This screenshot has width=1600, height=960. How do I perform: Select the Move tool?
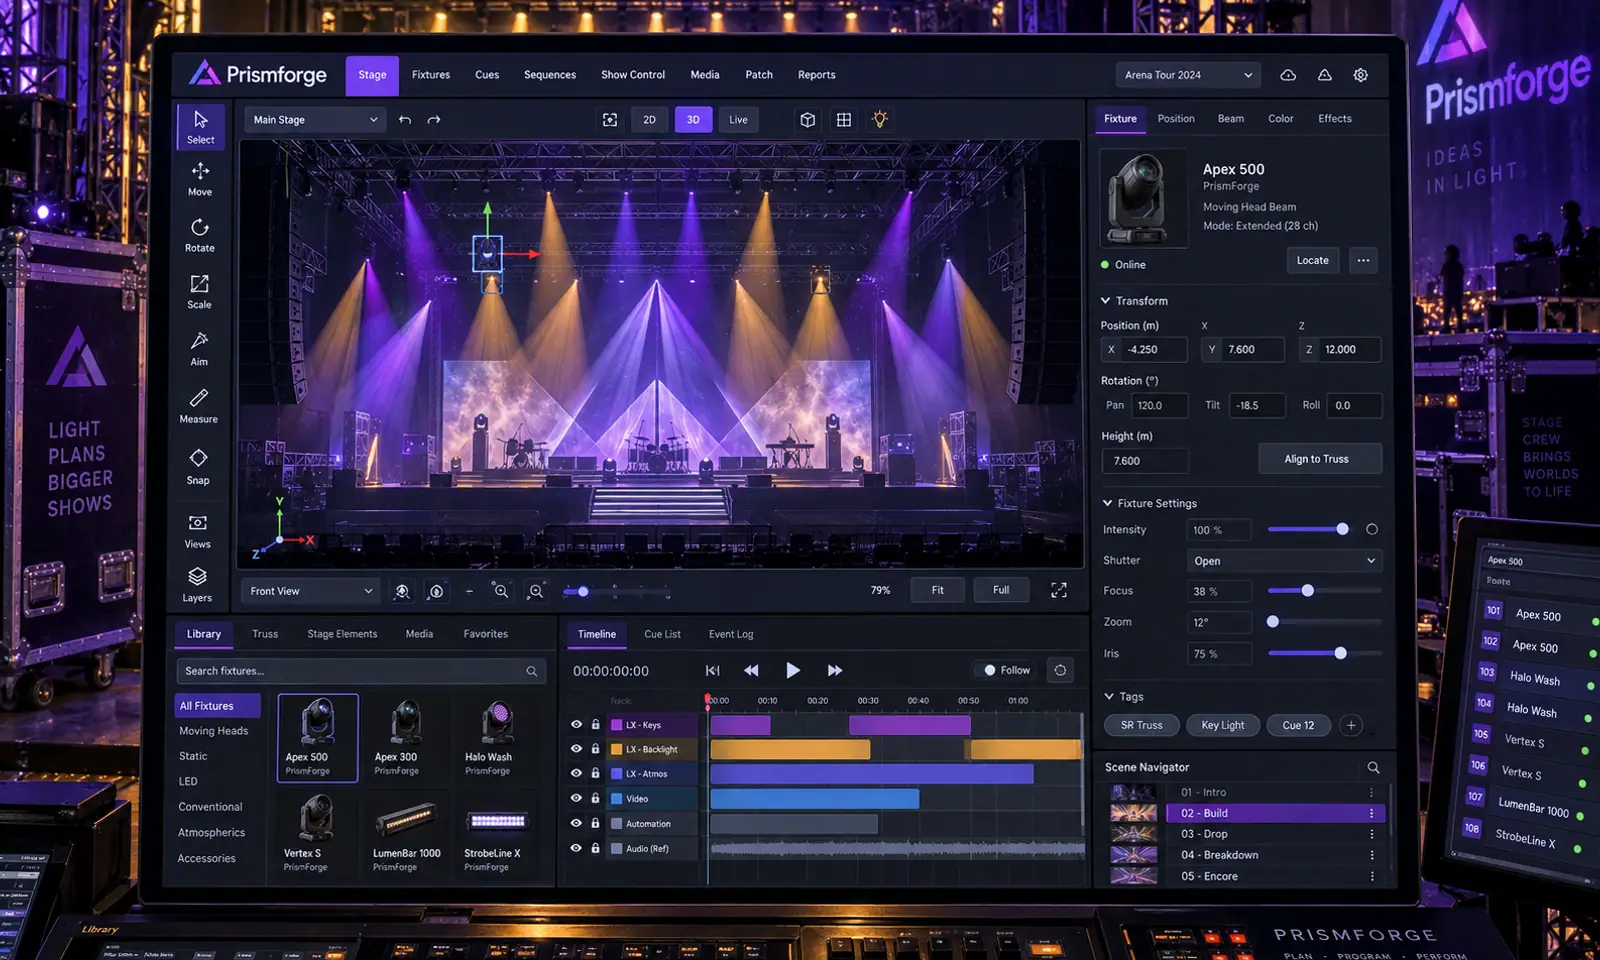(200, 179)
